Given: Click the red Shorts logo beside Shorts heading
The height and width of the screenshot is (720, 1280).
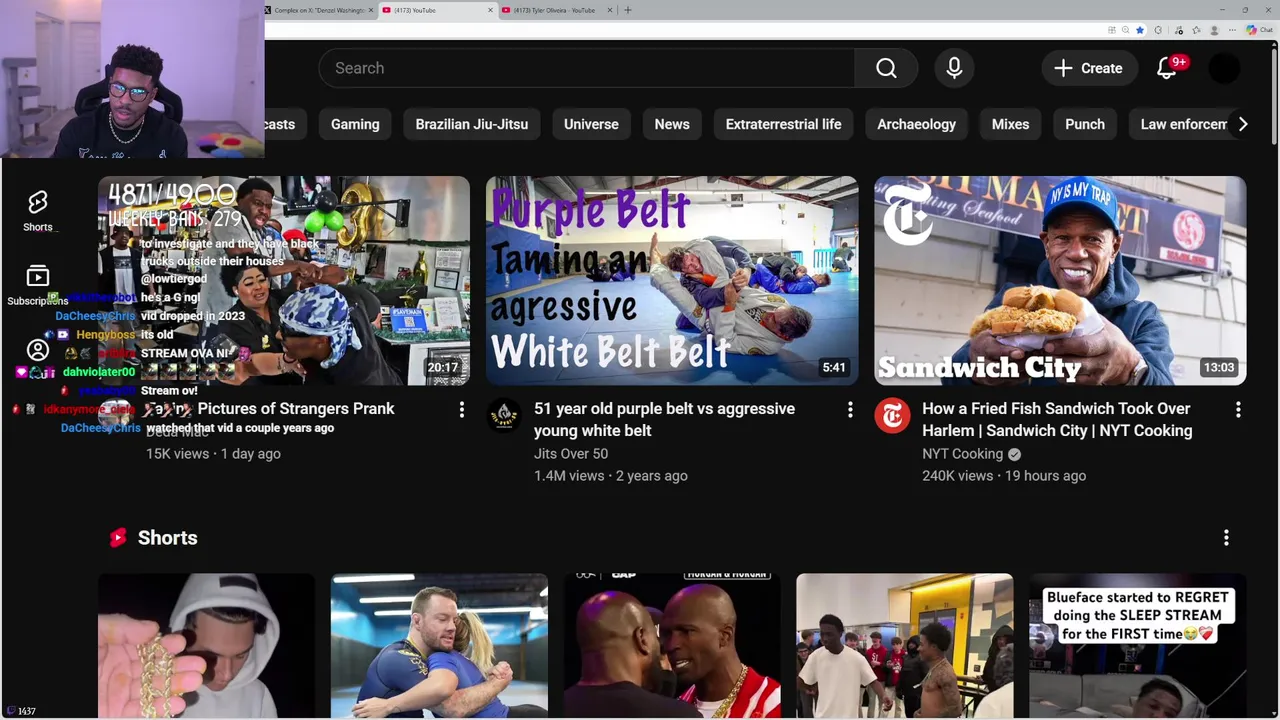Looking at the screenshot, I should [x=118, y=538].
